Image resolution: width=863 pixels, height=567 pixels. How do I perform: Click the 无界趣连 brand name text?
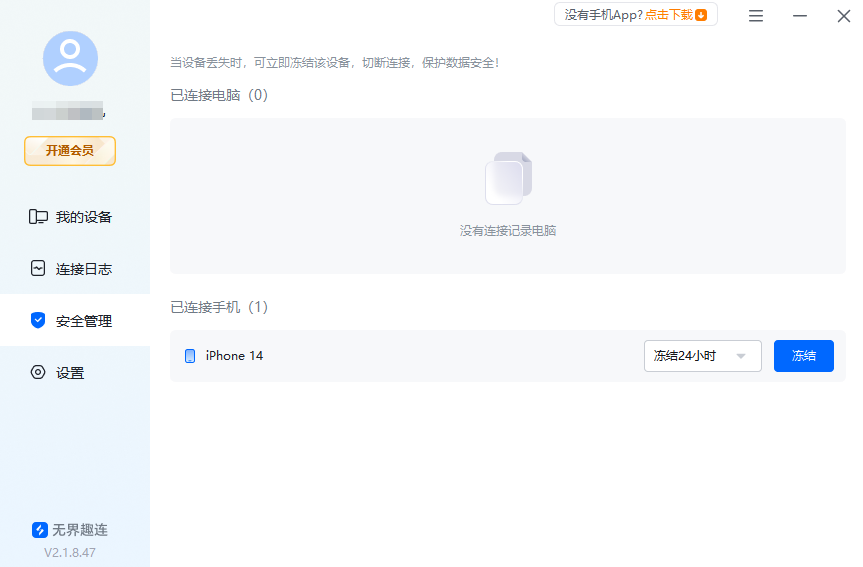click(80, 530)
